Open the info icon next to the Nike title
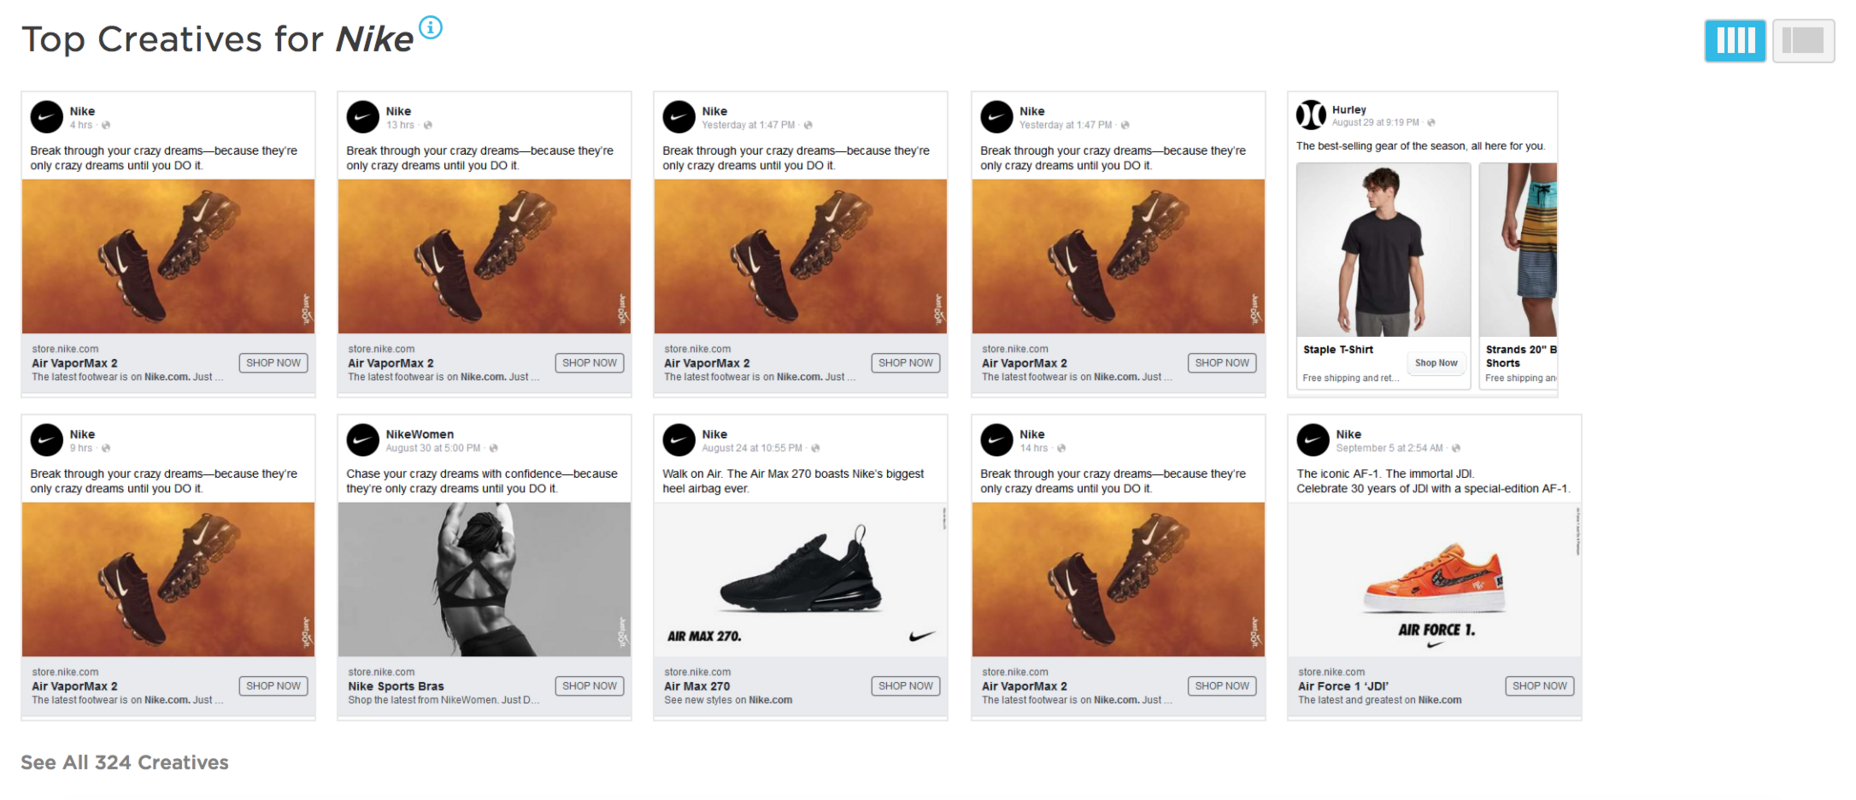This screenshot has width=1856, height=800. pyautogui.click(x=430, y=28)
